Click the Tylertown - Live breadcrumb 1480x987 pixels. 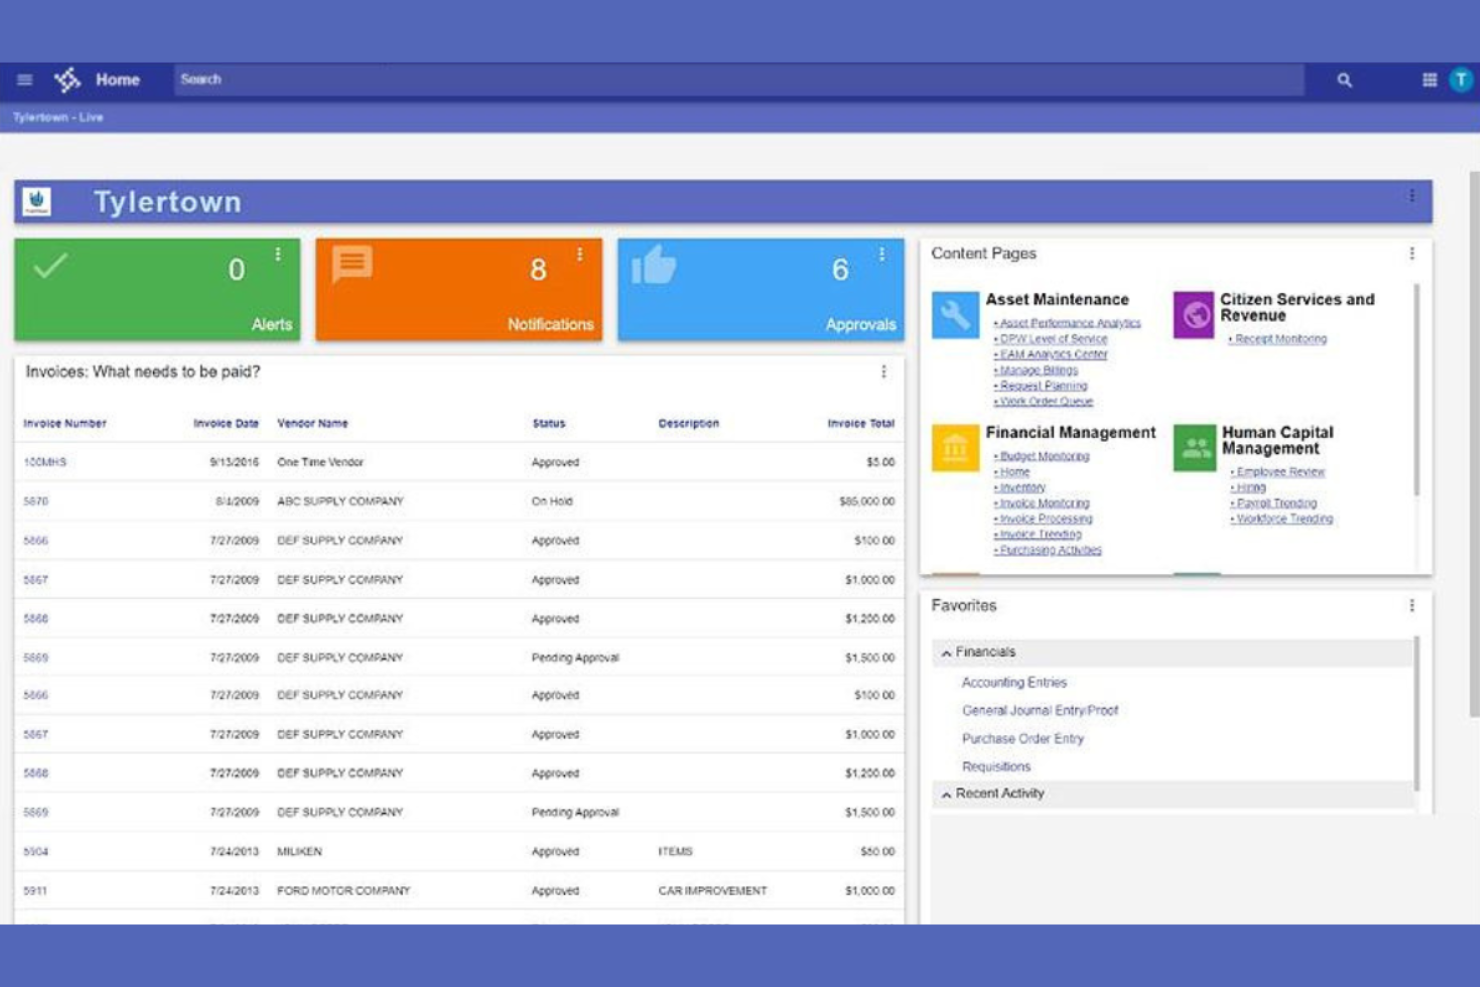pyautogui.click(x=58, y=118)
